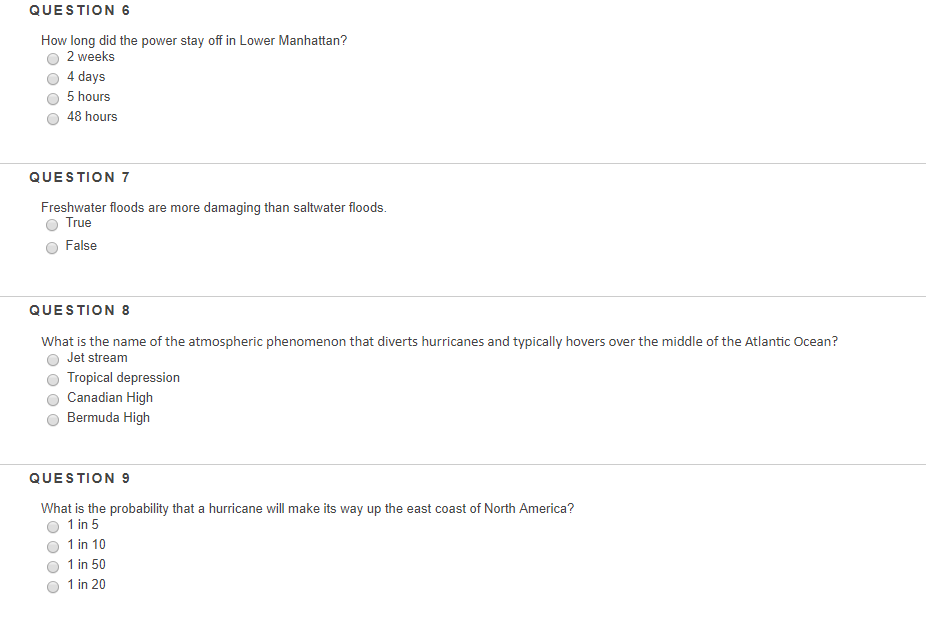Select "48 hours" as the answer

coord(53,119)
